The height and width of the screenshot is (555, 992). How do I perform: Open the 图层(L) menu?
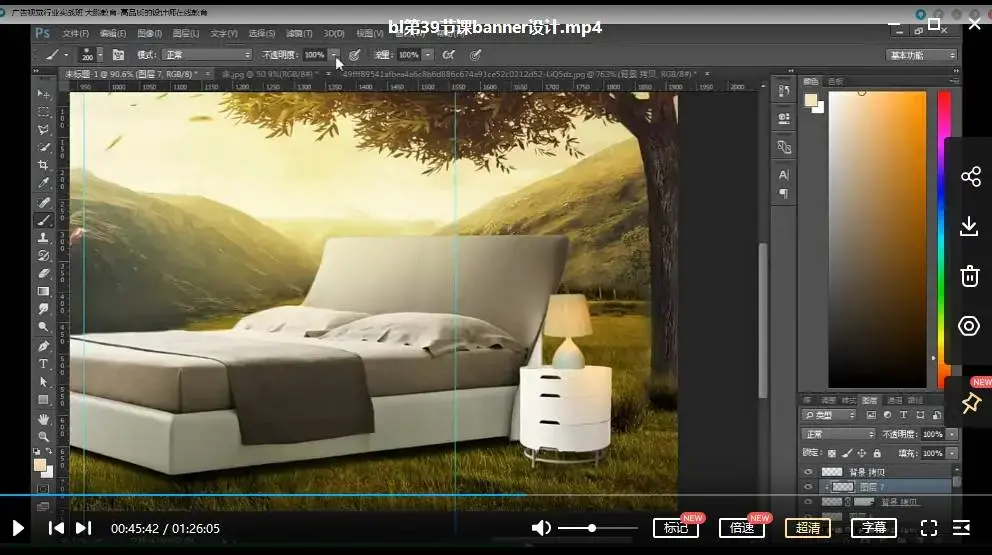[184, 33]
